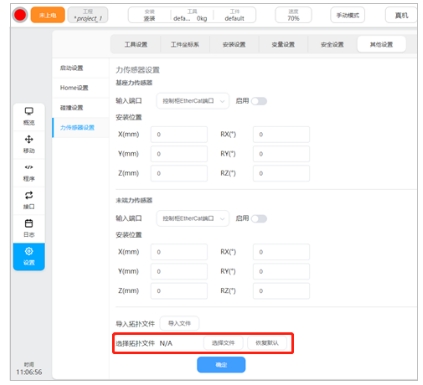423x385 pixels.
Task: Switch to the 工具设置 tab
Action: pos(136,44)
